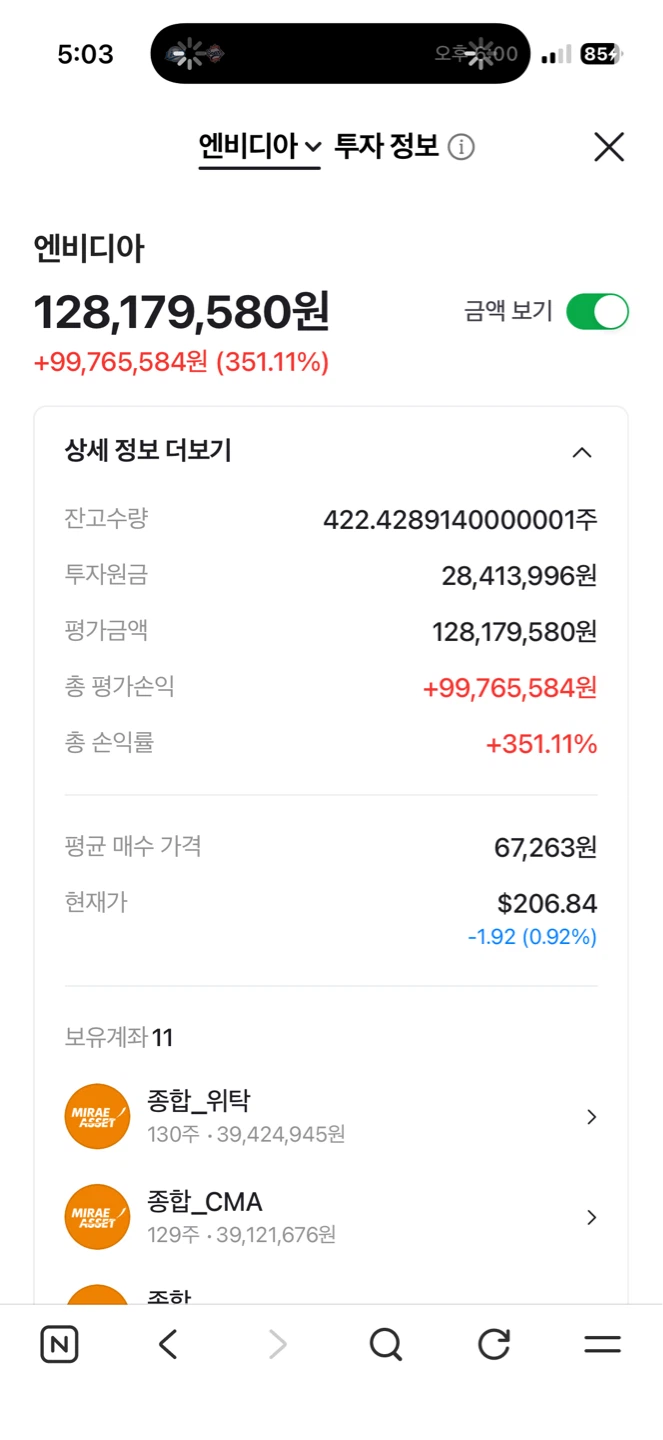663x1440 pixels.
Task: Tap the browser forward arrow
Action: click(277, 1344)
